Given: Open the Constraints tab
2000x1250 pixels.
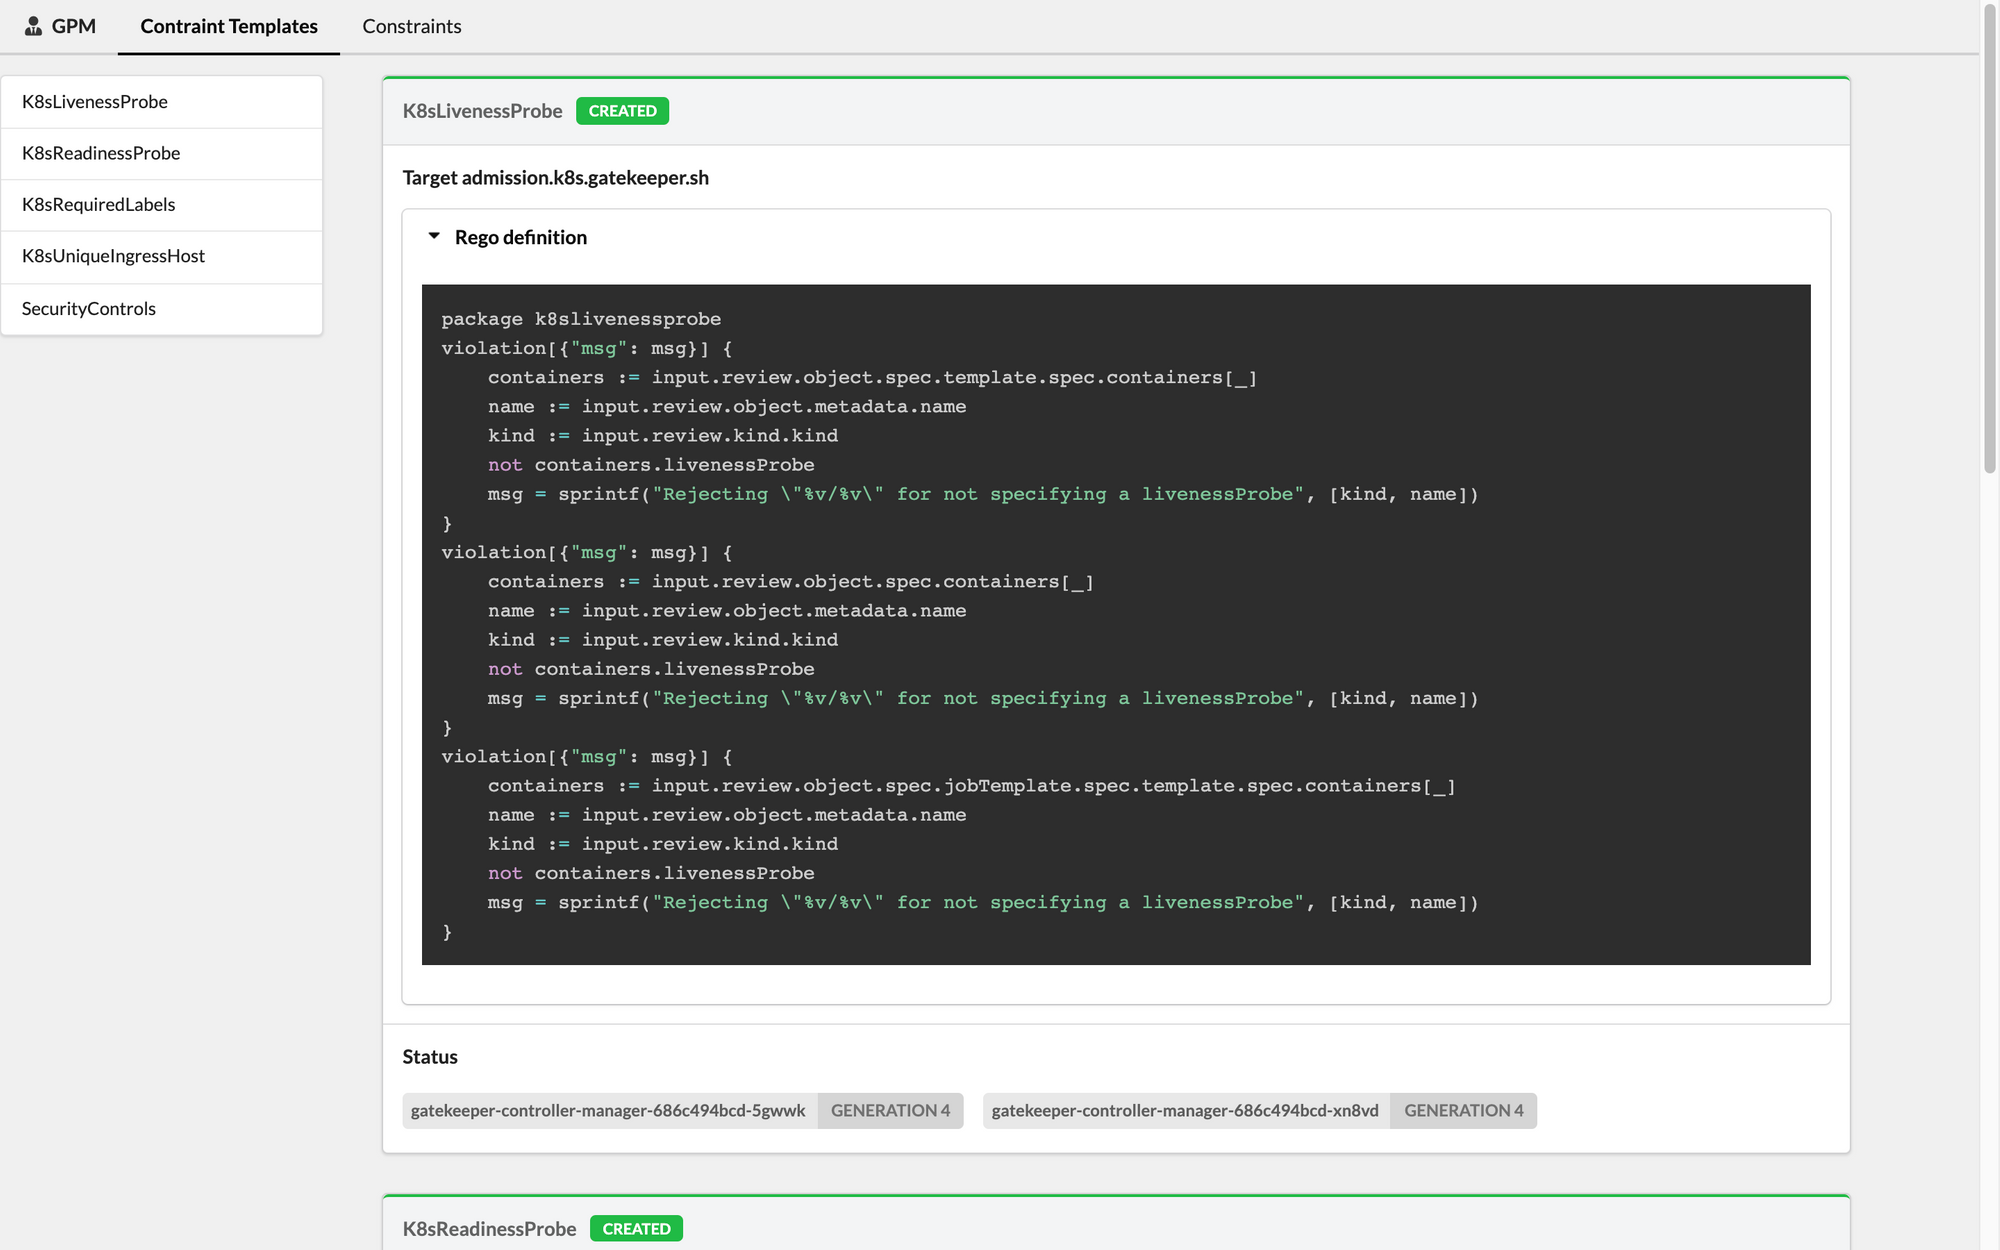Looking at the screenshot, I should (x=411, y=26).
